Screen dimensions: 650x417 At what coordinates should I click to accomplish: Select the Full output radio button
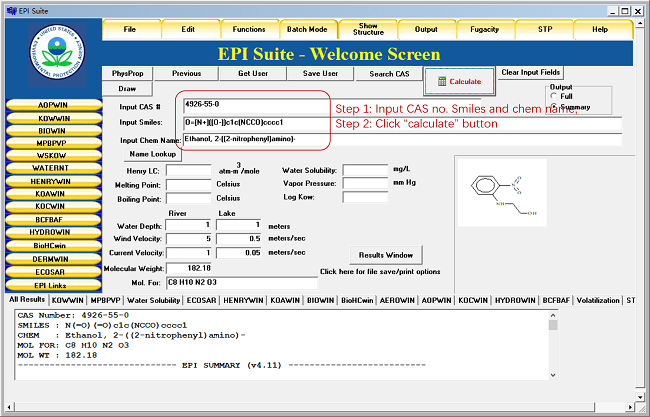point(554,96)
